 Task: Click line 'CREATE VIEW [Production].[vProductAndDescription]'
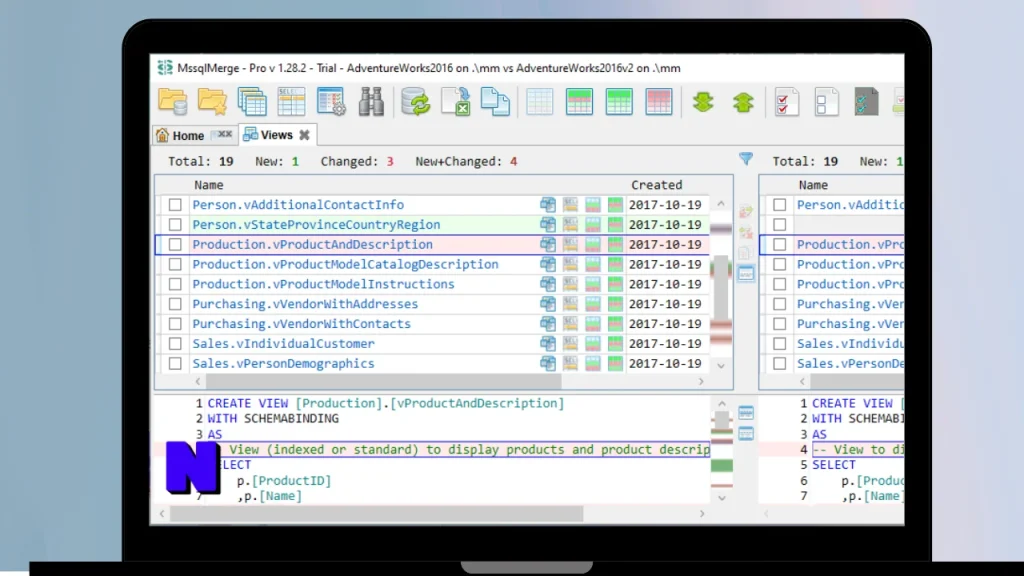(x=385, y=404)
